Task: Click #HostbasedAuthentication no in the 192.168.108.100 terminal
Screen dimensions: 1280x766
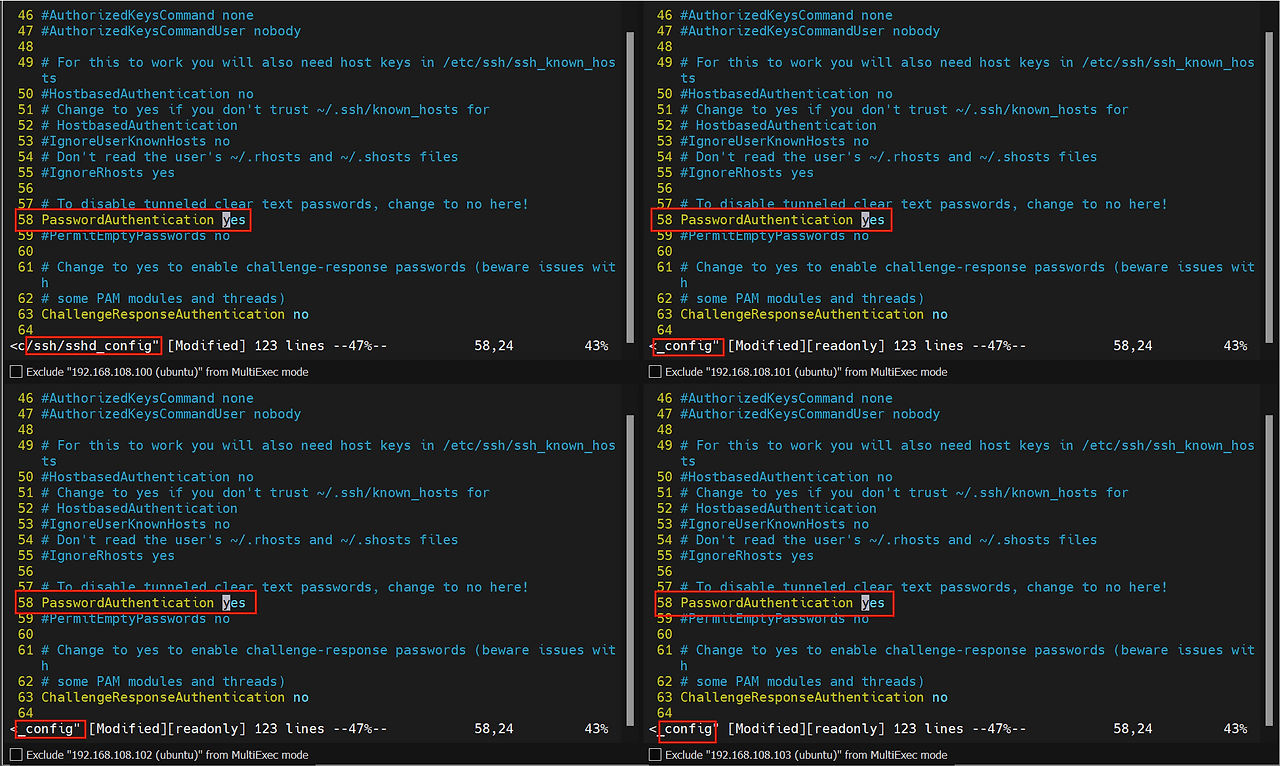Action: 147,94
